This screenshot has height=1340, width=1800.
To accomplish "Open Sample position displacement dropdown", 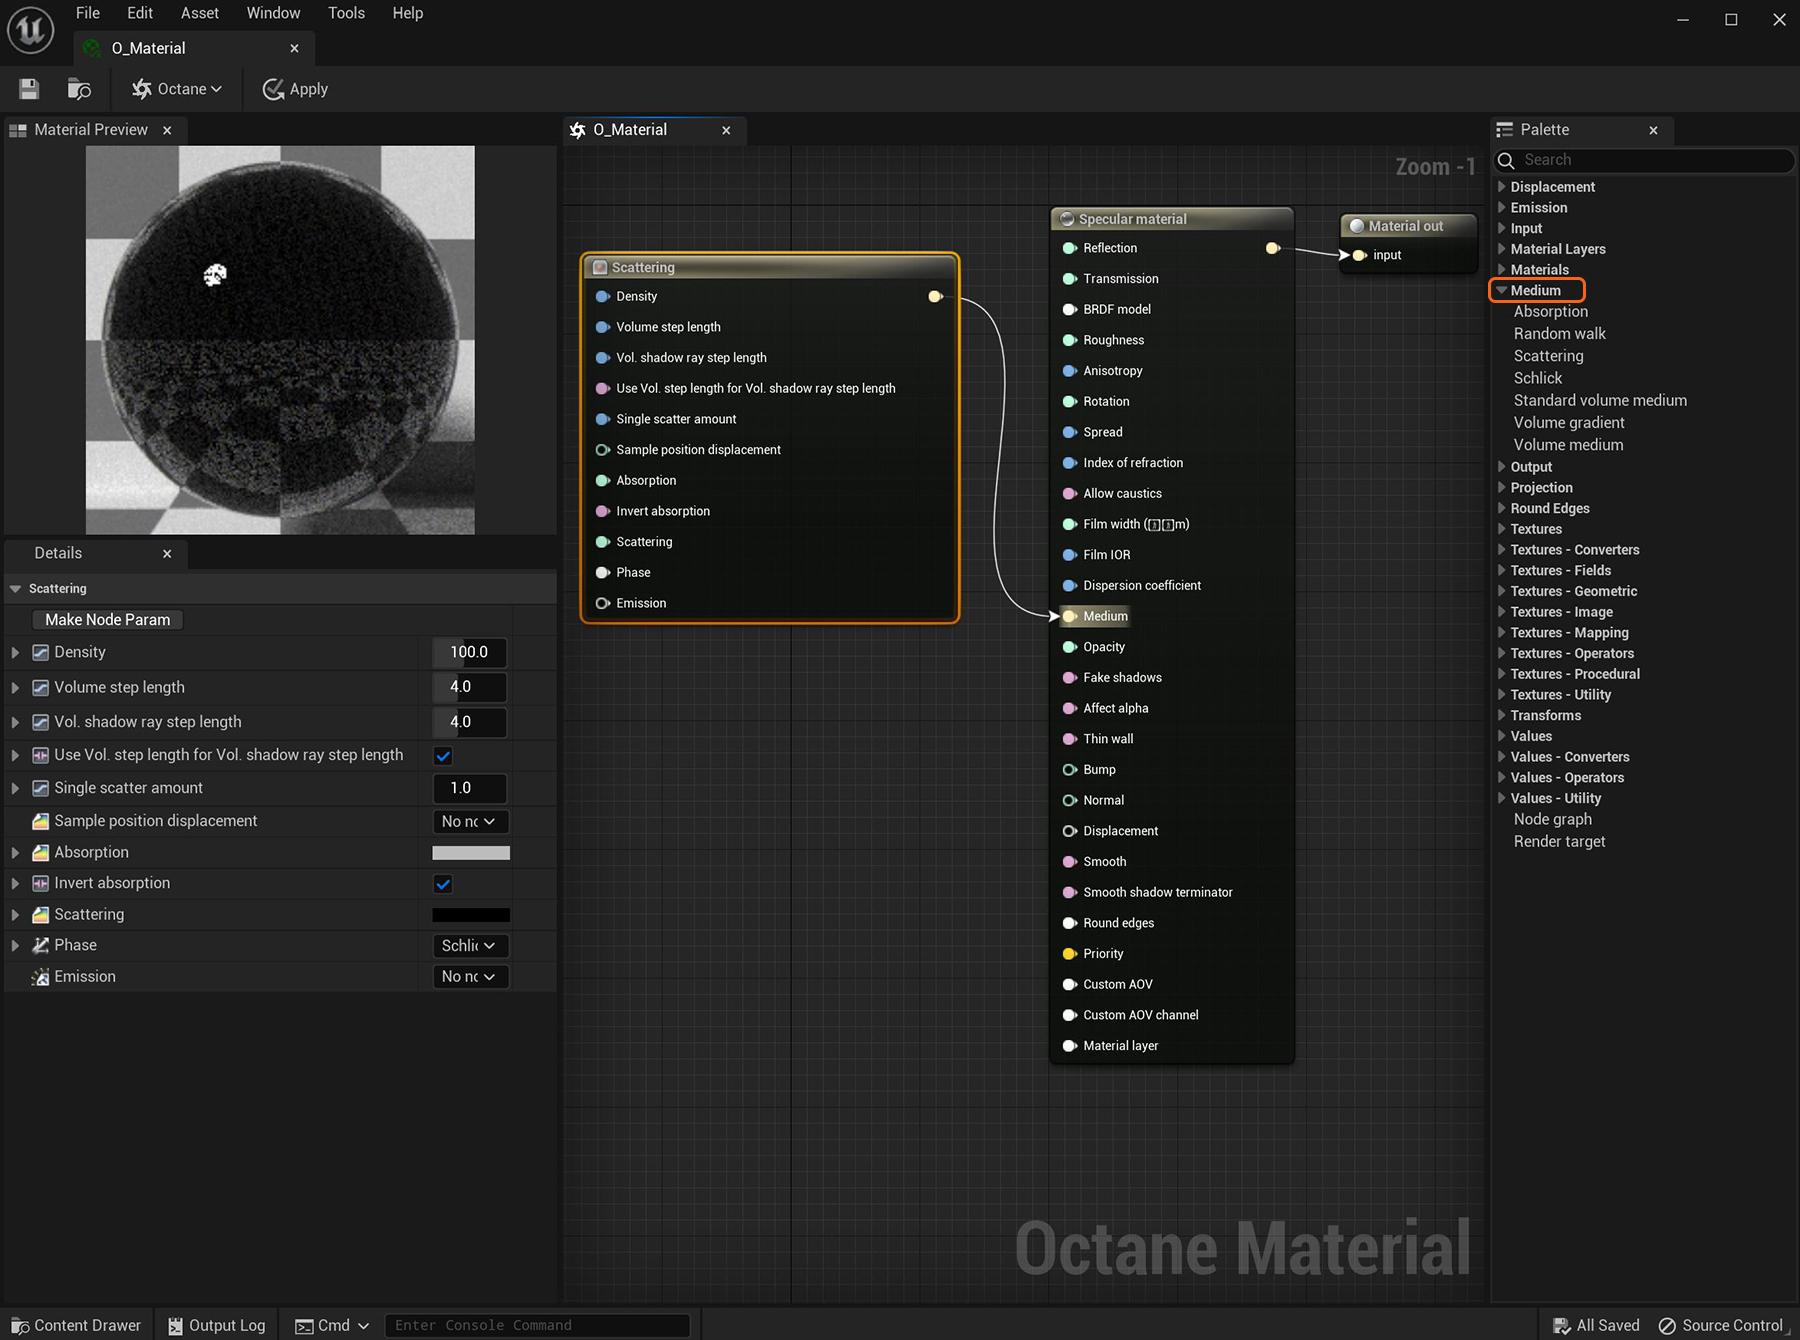I will (470, 821).
